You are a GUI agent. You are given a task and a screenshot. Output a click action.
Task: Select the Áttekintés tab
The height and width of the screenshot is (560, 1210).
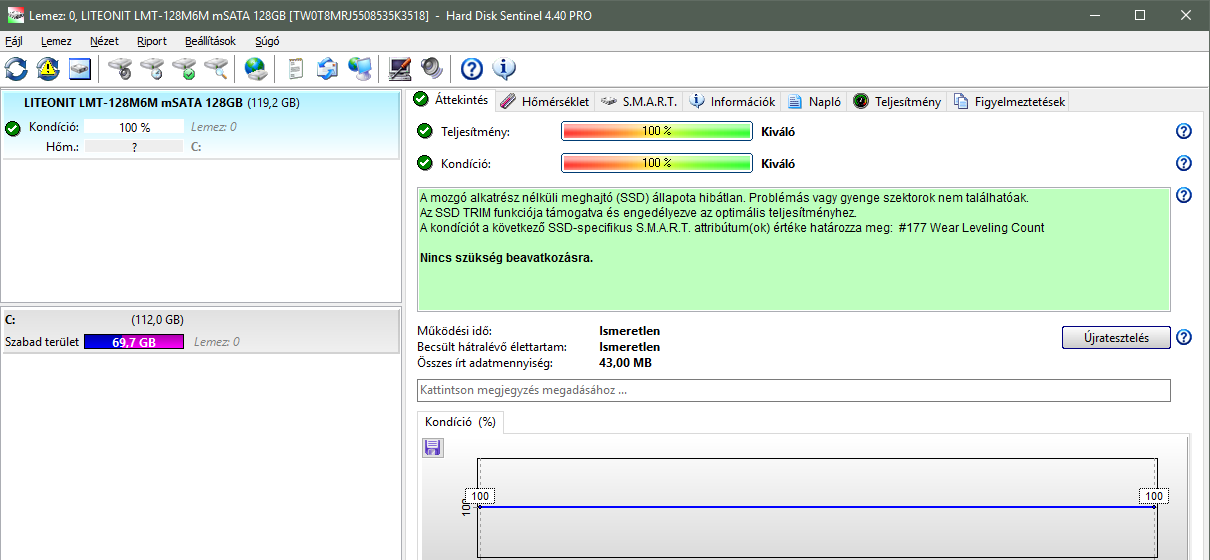(451, 100)
